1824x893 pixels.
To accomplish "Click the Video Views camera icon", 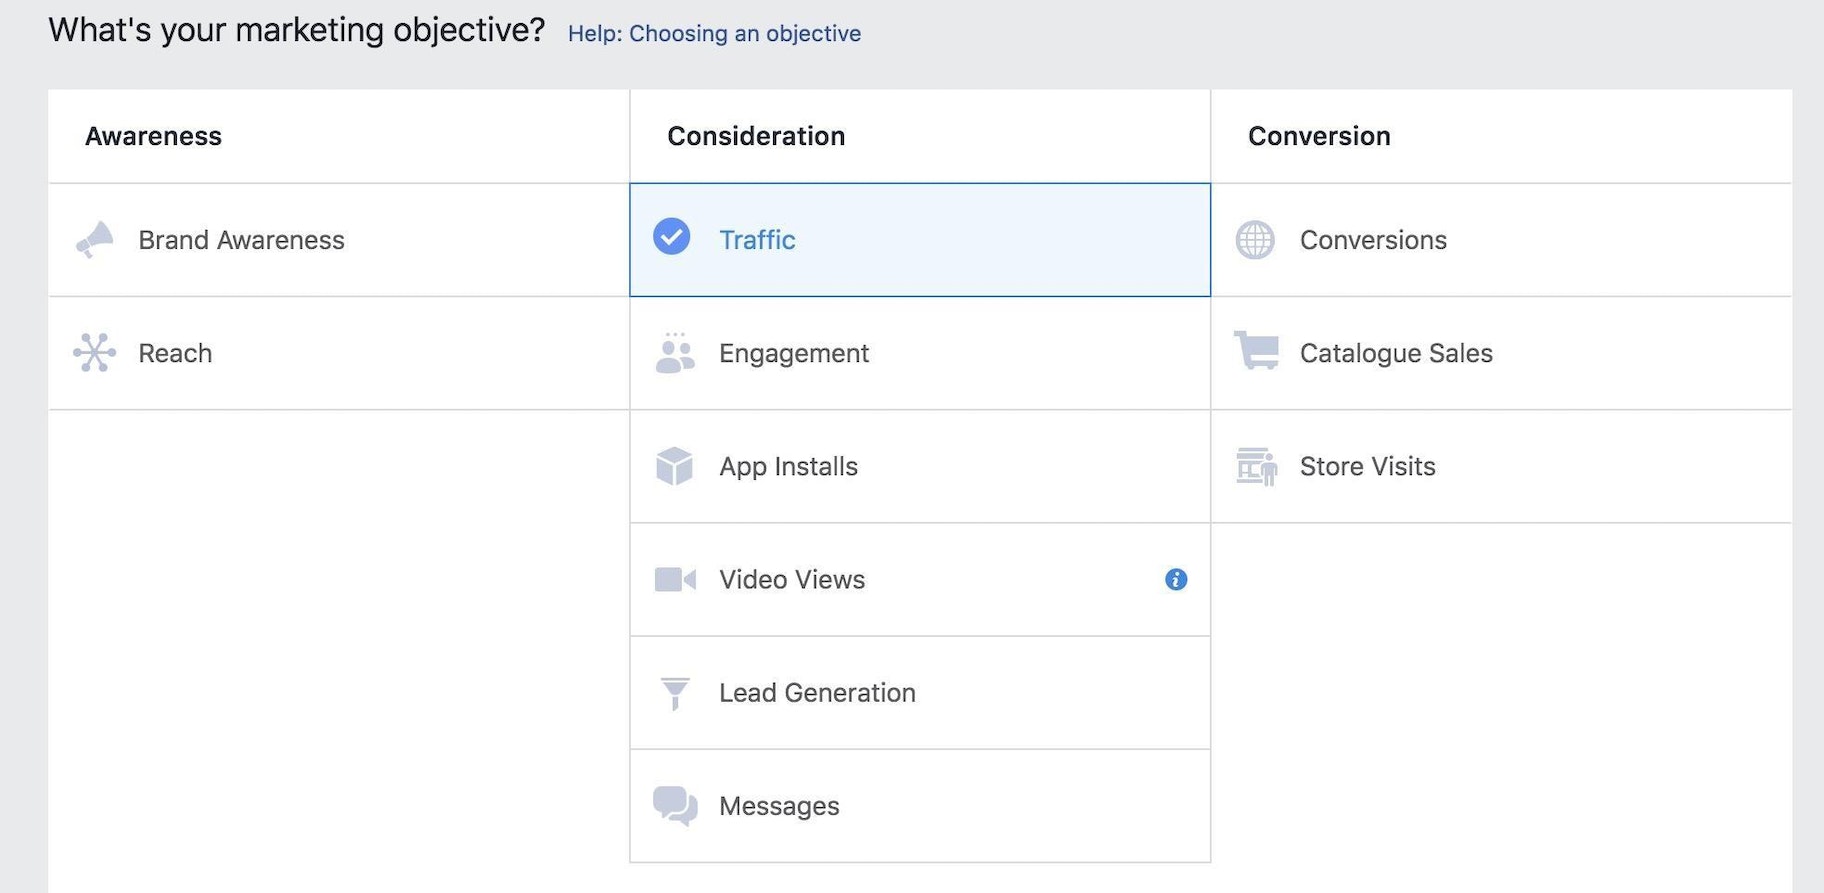I will tap(675, 579).
